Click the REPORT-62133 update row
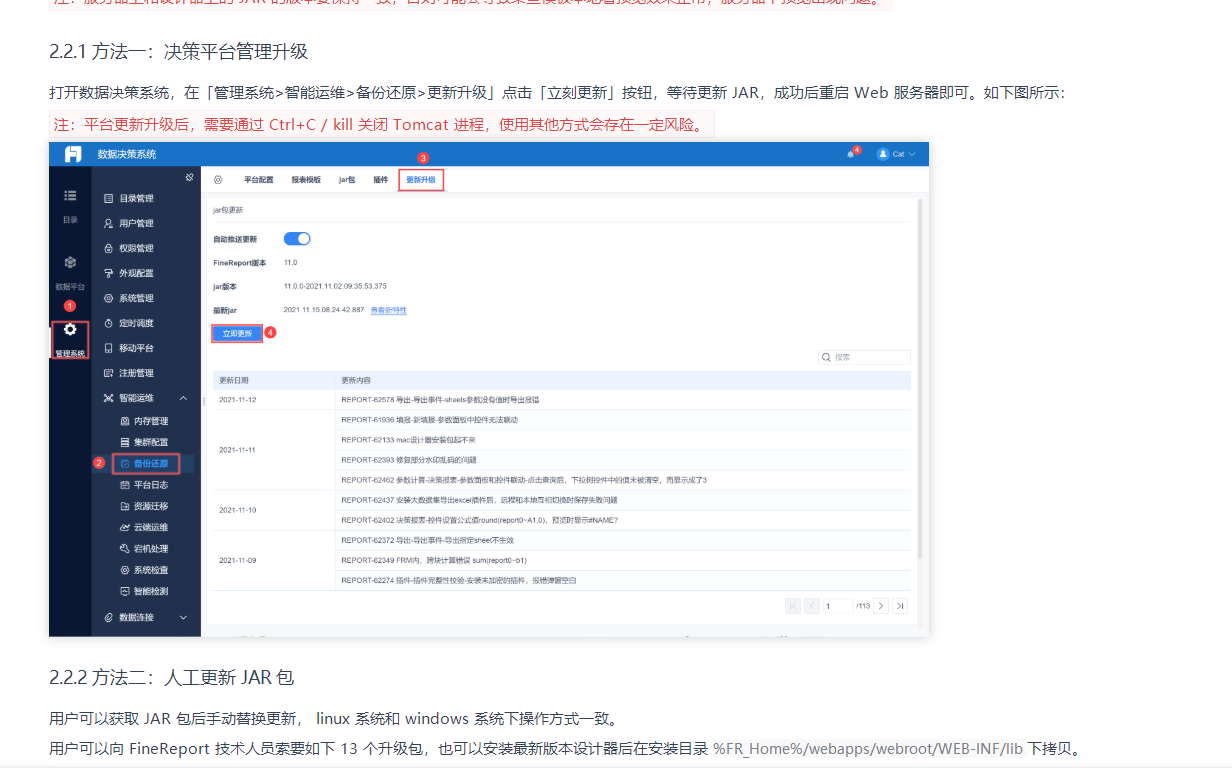This screenshot has width=1232, height=768. click(x=623, y=440)
